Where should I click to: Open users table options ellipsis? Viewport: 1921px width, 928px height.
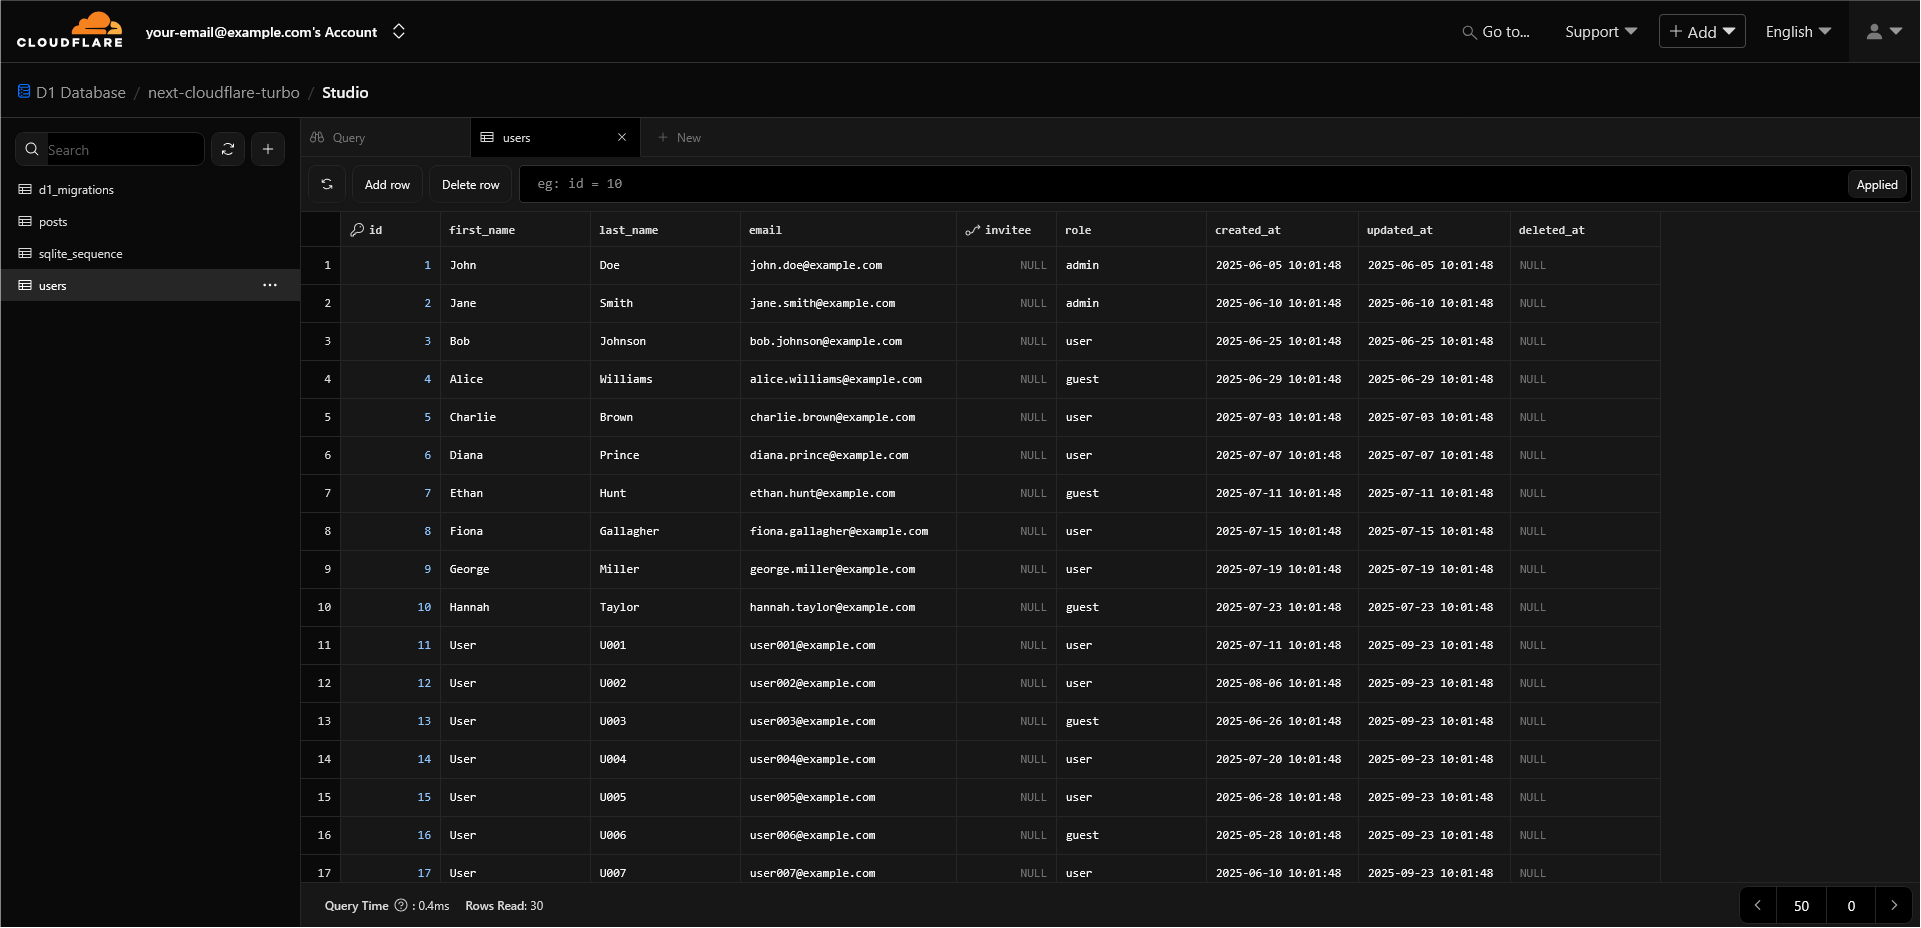[270, 286]
